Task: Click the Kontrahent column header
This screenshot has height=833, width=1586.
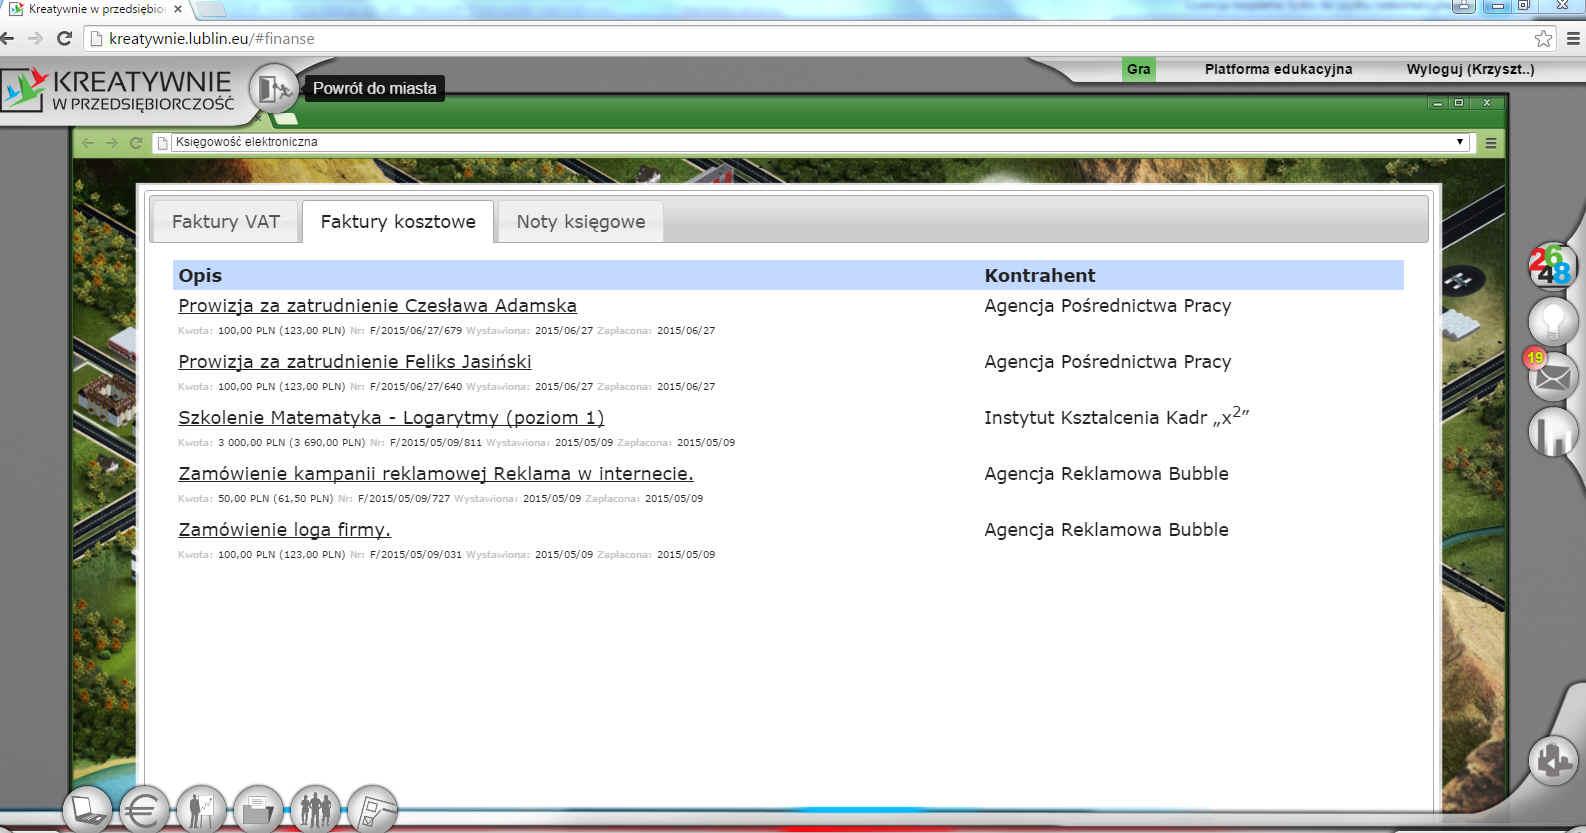Action: point(1040,276)
